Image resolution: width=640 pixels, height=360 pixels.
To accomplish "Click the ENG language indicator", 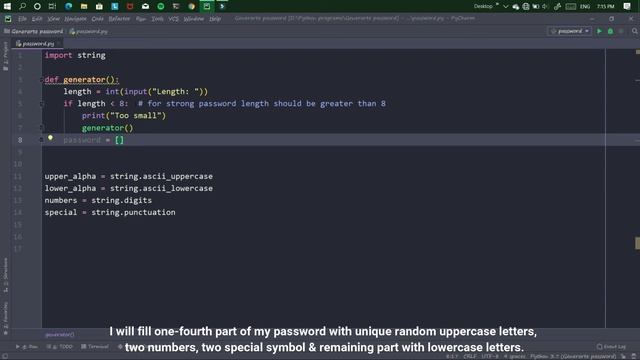I will click(584, 6).
